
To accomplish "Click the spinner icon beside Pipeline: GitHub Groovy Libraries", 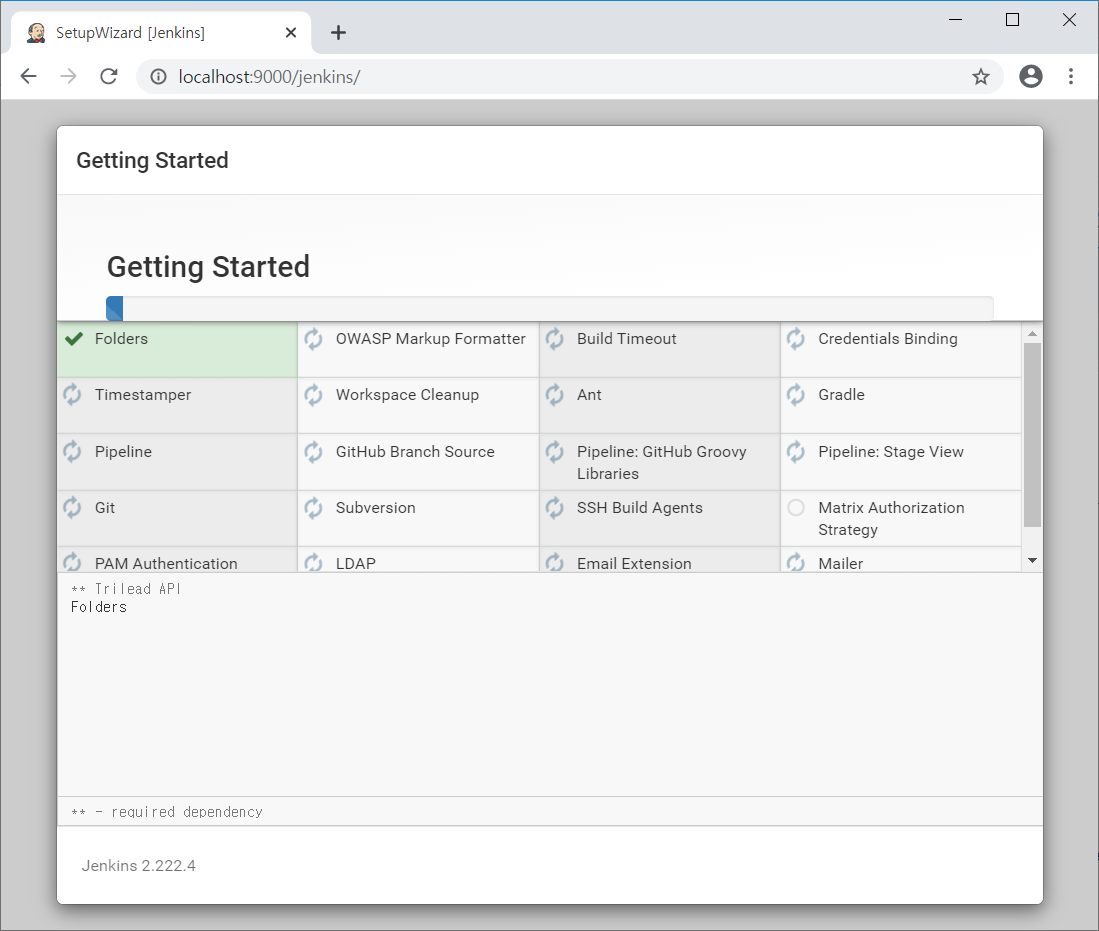I will (554, 451).
